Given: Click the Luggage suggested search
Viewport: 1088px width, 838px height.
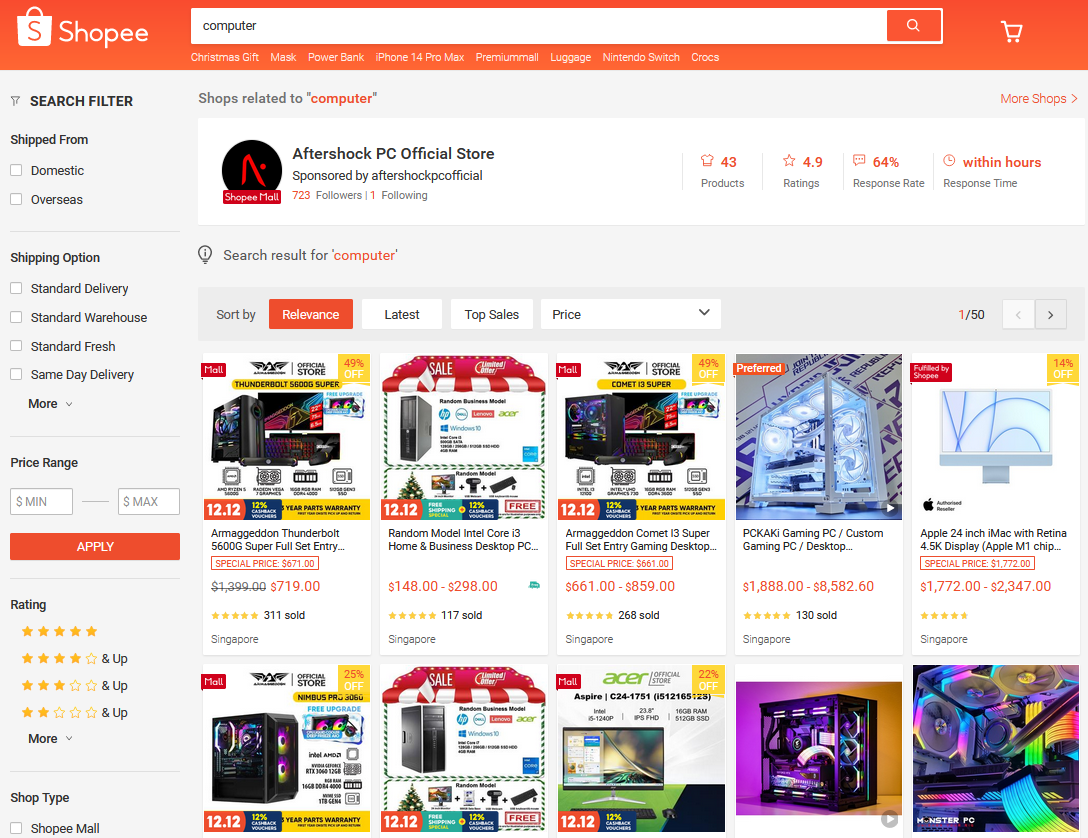Looking at the screenshot, I should click(570, 58).
